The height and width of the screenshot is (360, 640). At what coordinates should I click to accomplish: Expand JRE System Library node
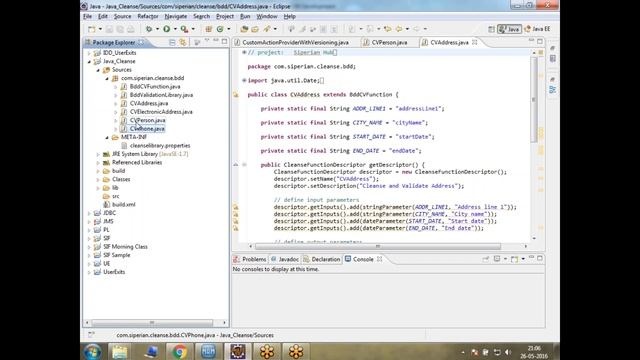[98, 154]
